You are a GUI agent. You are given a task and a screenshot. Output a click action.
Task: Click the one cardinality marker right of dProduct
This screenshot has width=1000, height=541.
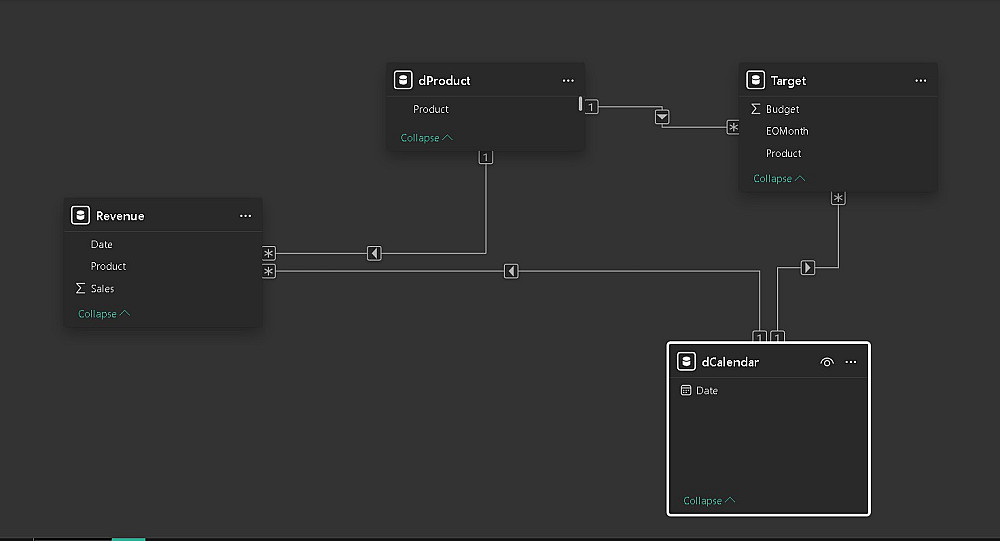591,107
